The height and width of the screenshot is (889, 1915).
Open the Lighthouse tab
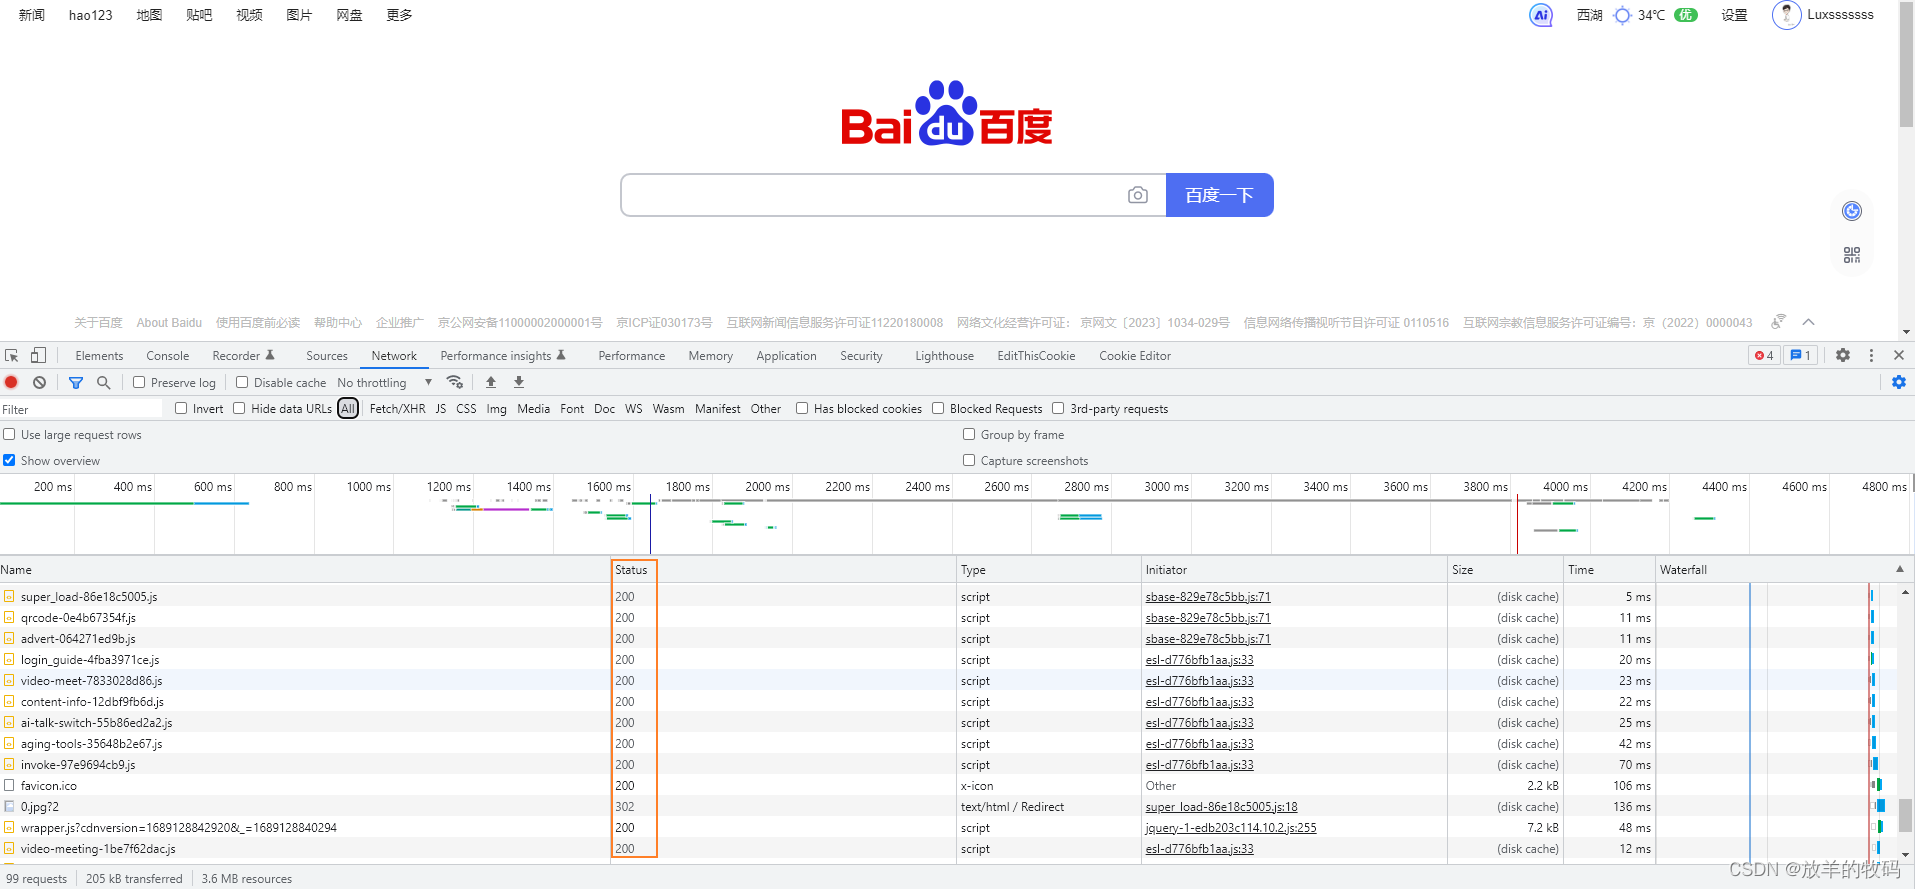pos(944,356)
